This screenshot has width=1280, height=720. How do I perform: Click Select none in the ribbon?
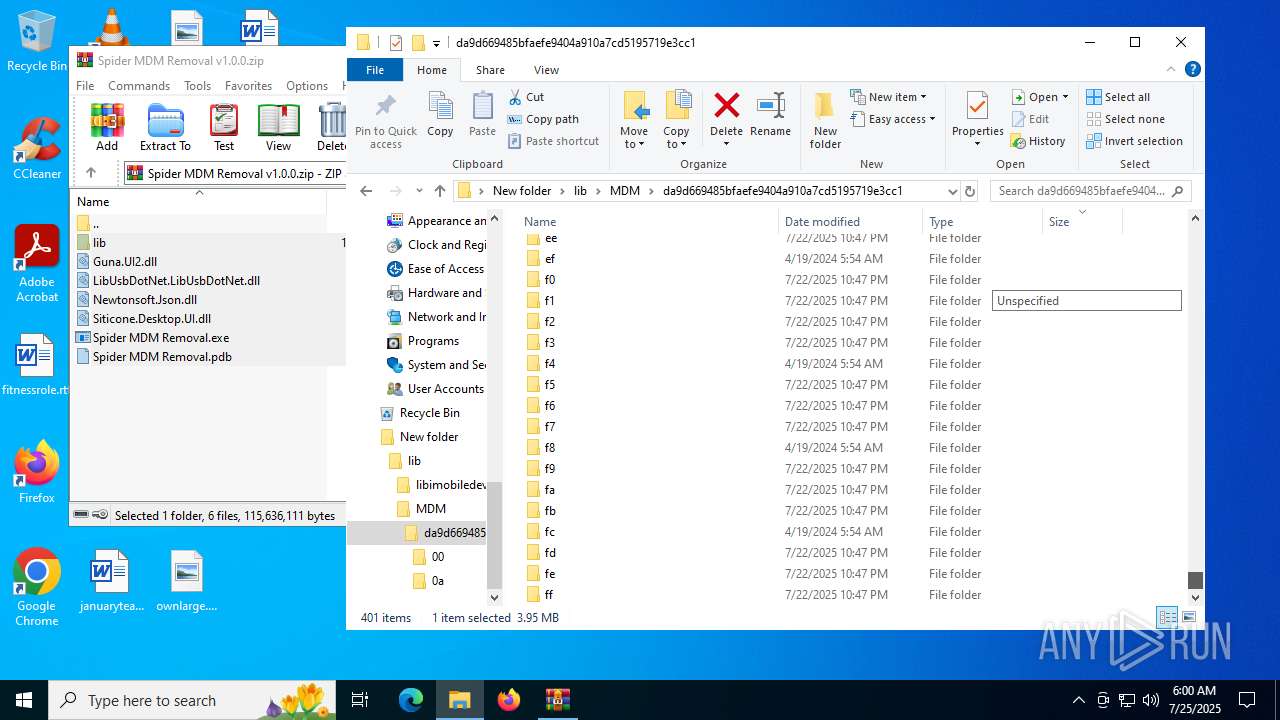pos(1125,119)
